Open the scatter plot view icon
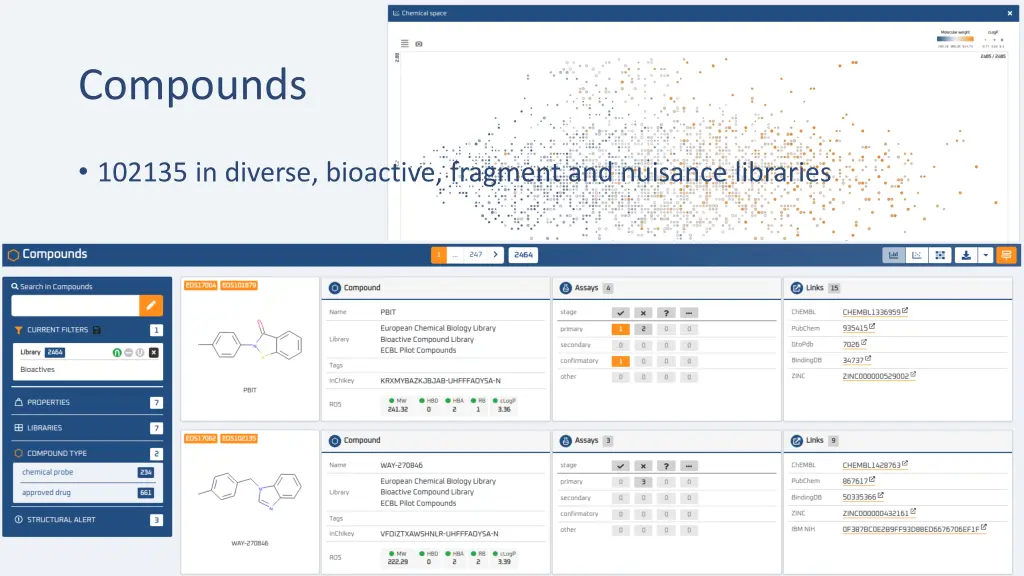Screen dimensions: 1024x576 tap(916, 255)
